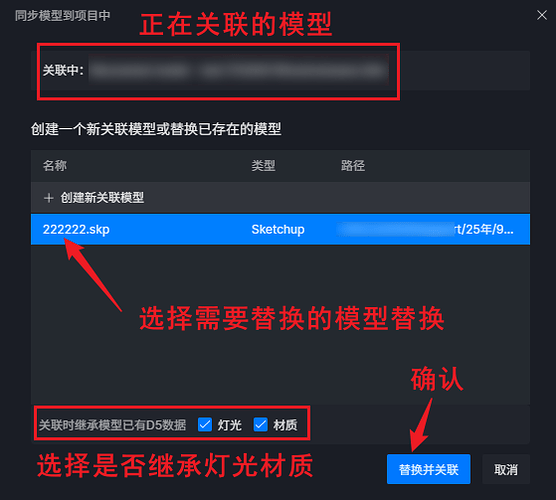Click the empty area of the model list
Viewport: 556px width, 500px height.
[280, 324]
